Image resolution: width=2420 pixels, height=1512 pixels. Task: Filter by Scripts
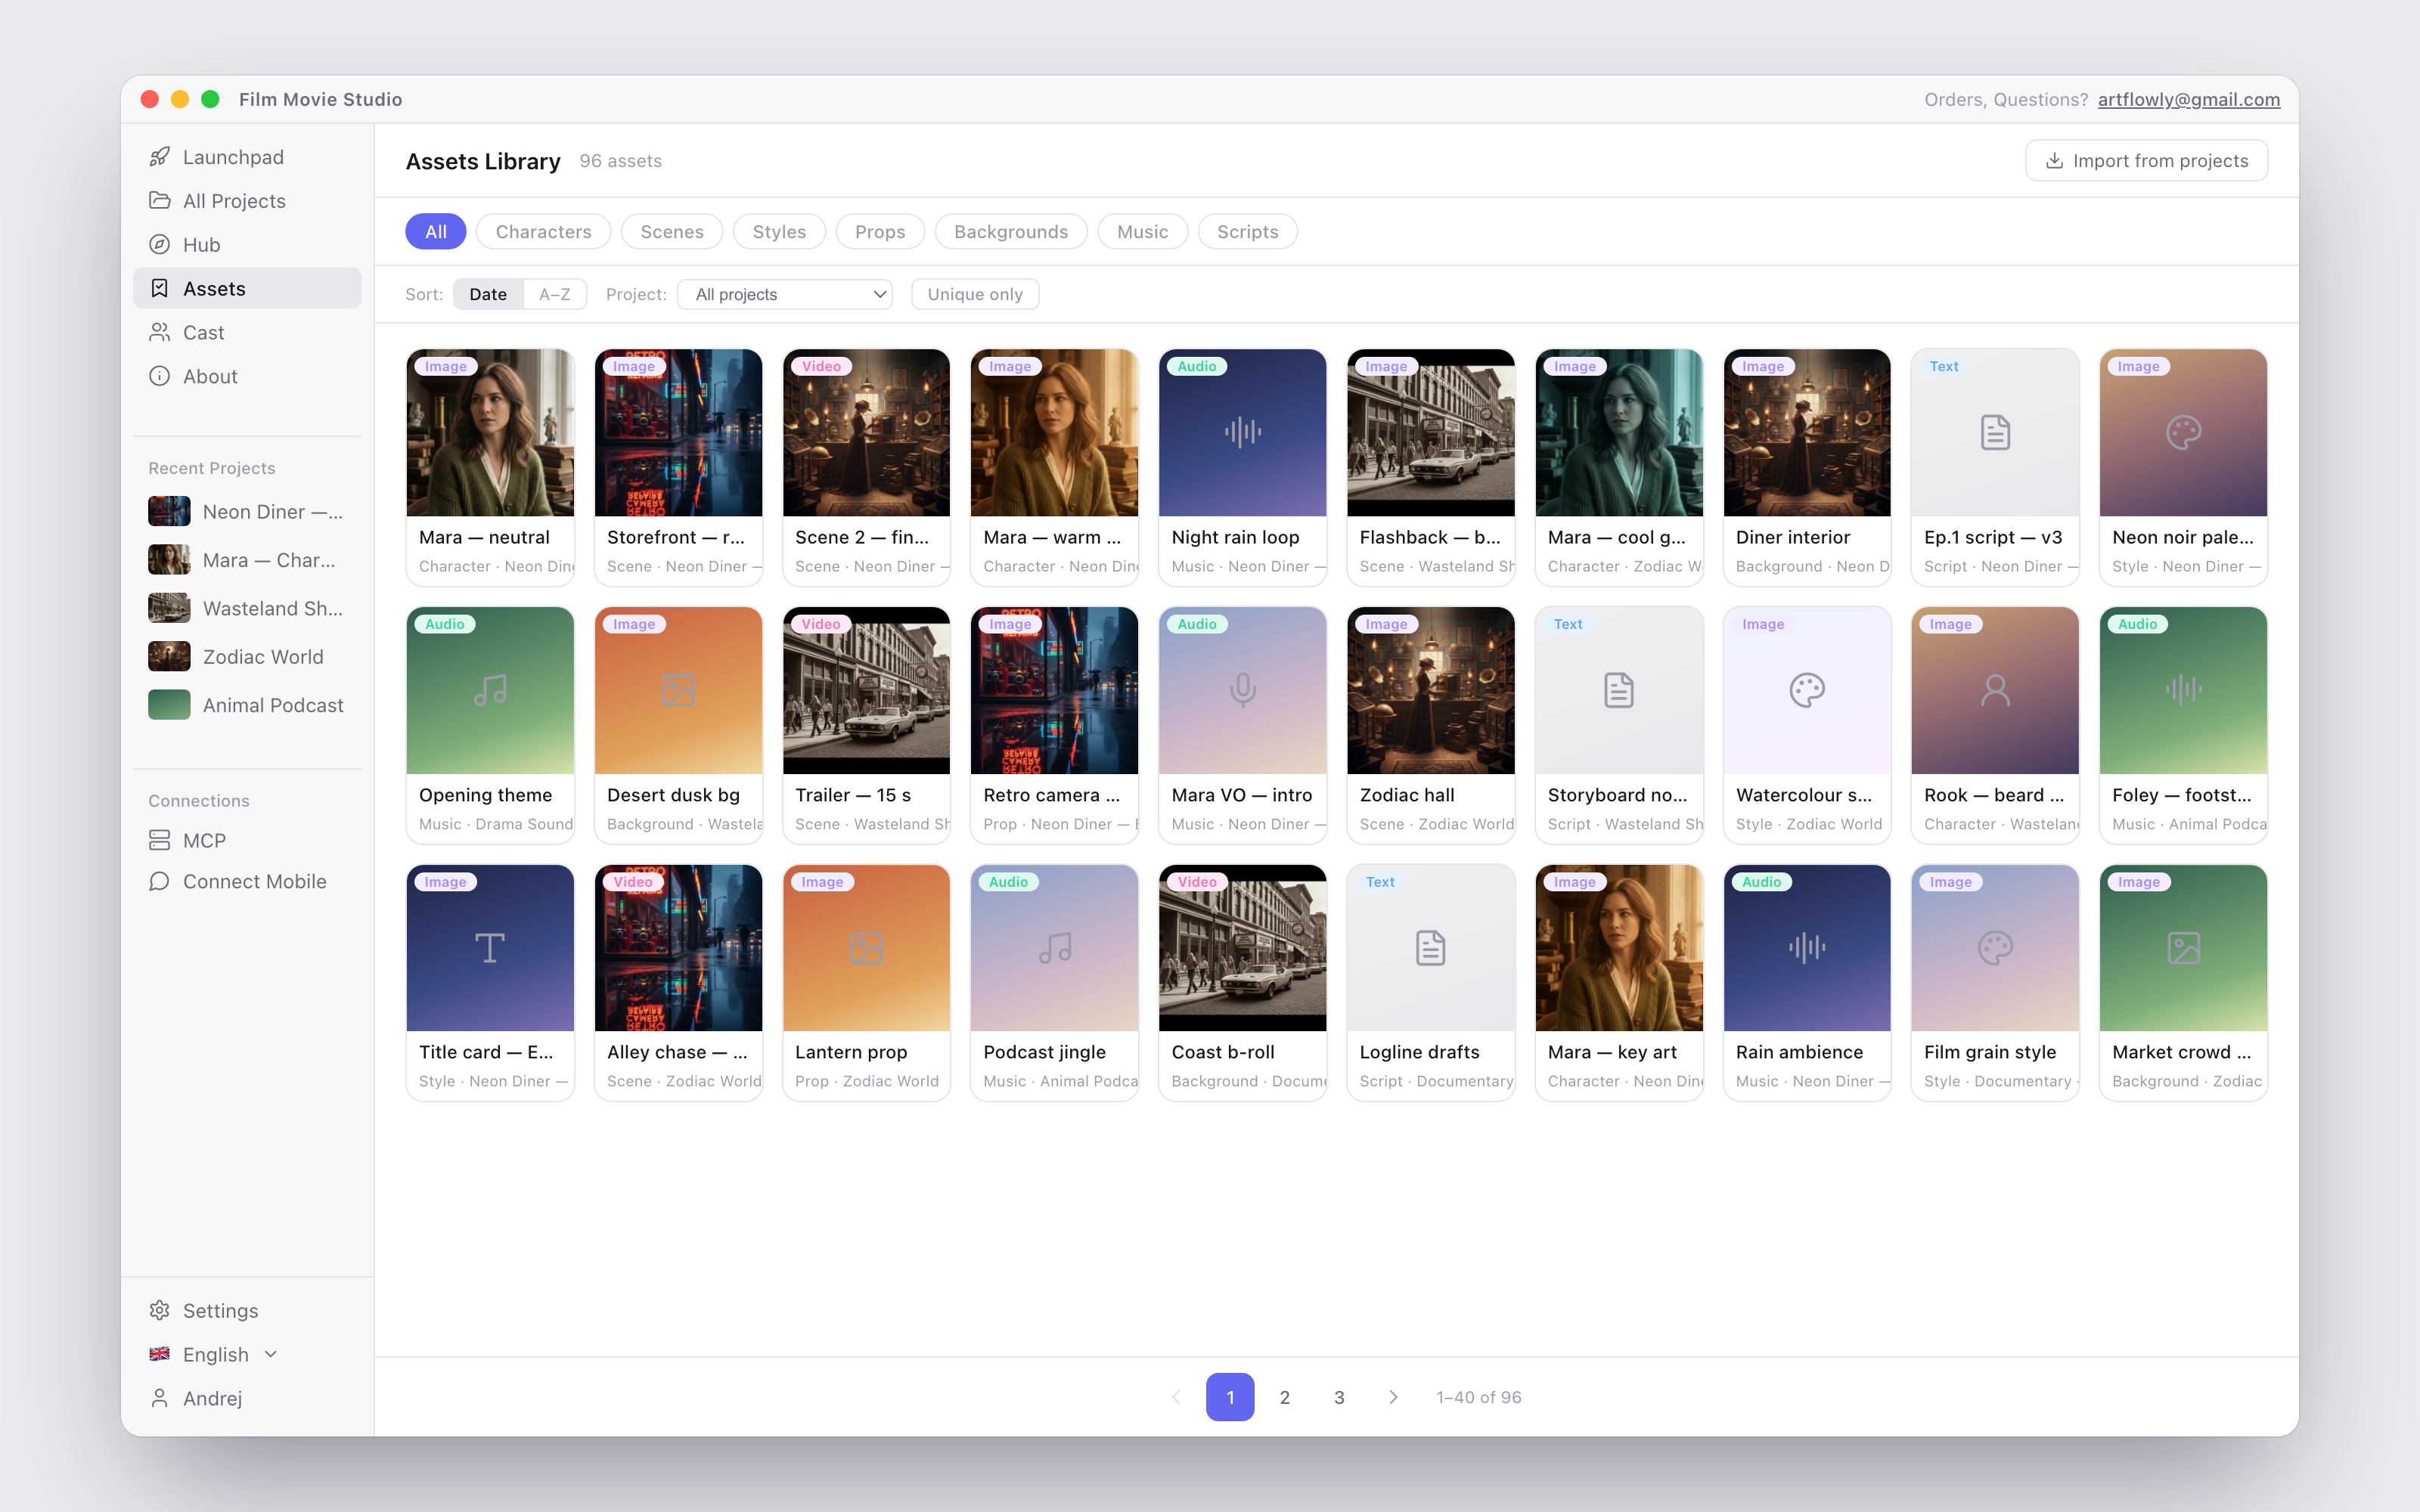1247,231
